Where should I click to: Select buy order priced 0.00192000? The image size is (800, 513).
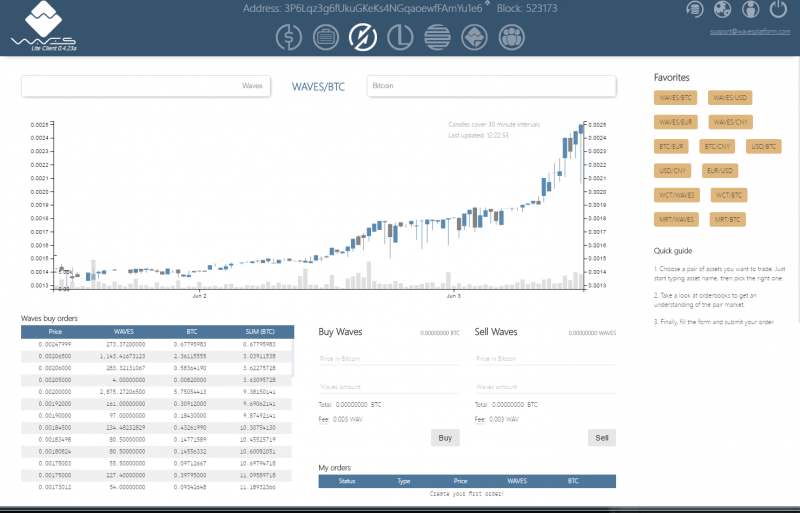point(157,404)
